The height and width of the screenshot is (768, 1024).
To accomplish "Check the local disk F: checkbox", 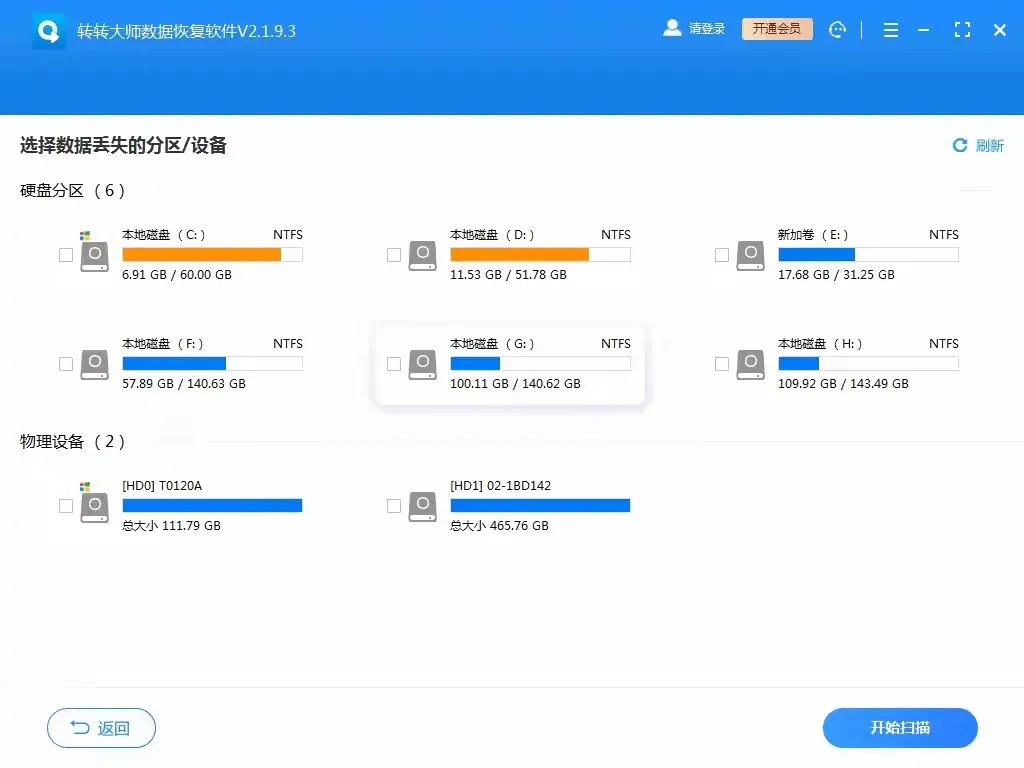I will pyautogui.click(x=66, y=364).
